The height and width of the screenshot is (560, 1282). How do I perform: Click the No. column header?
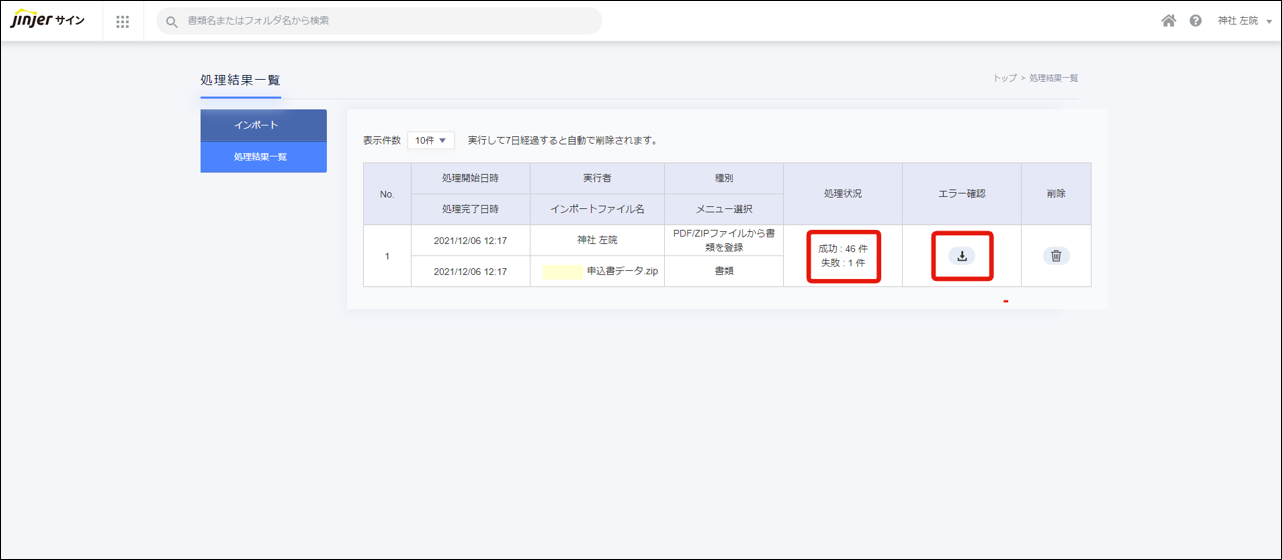pyautogui.click(x=387, y=194)
